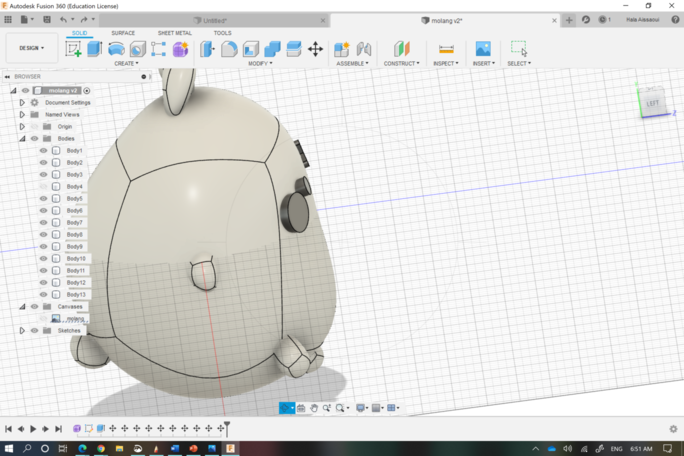Select the Create Sketch tool
The height and width of the screenshot is (456, 684).
(x=73, y=48)
